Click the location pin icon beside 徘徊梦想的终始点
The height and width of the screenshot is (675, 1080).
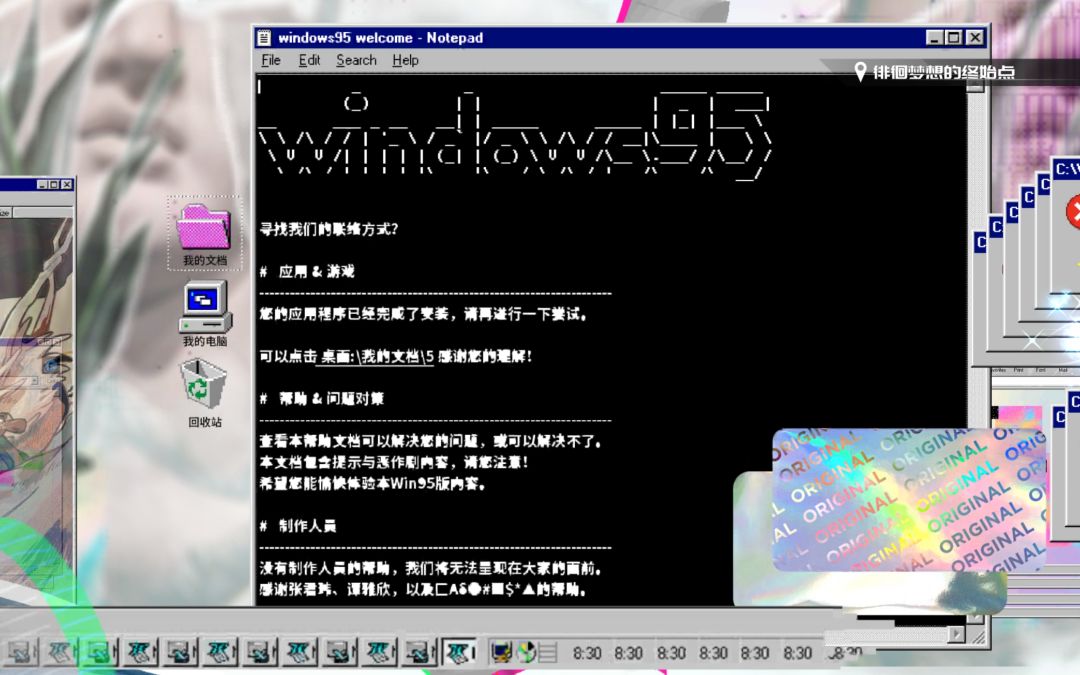(x=860, y=72)
